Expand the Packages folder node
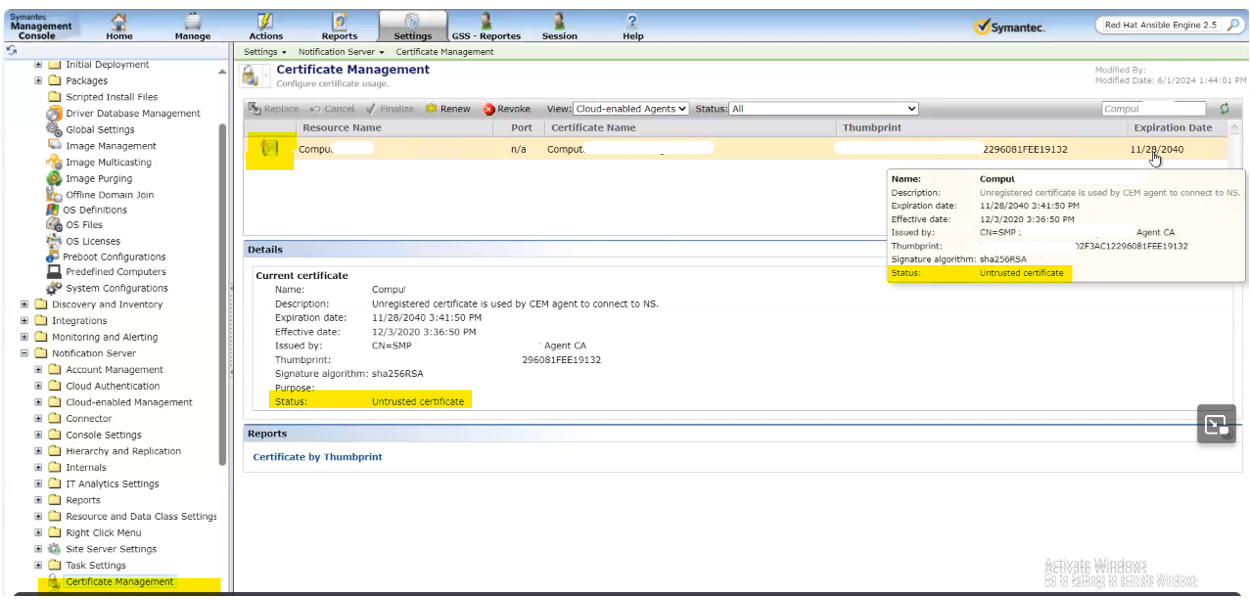The height and width of the screenshot is (601, 1250). point(39,81)
